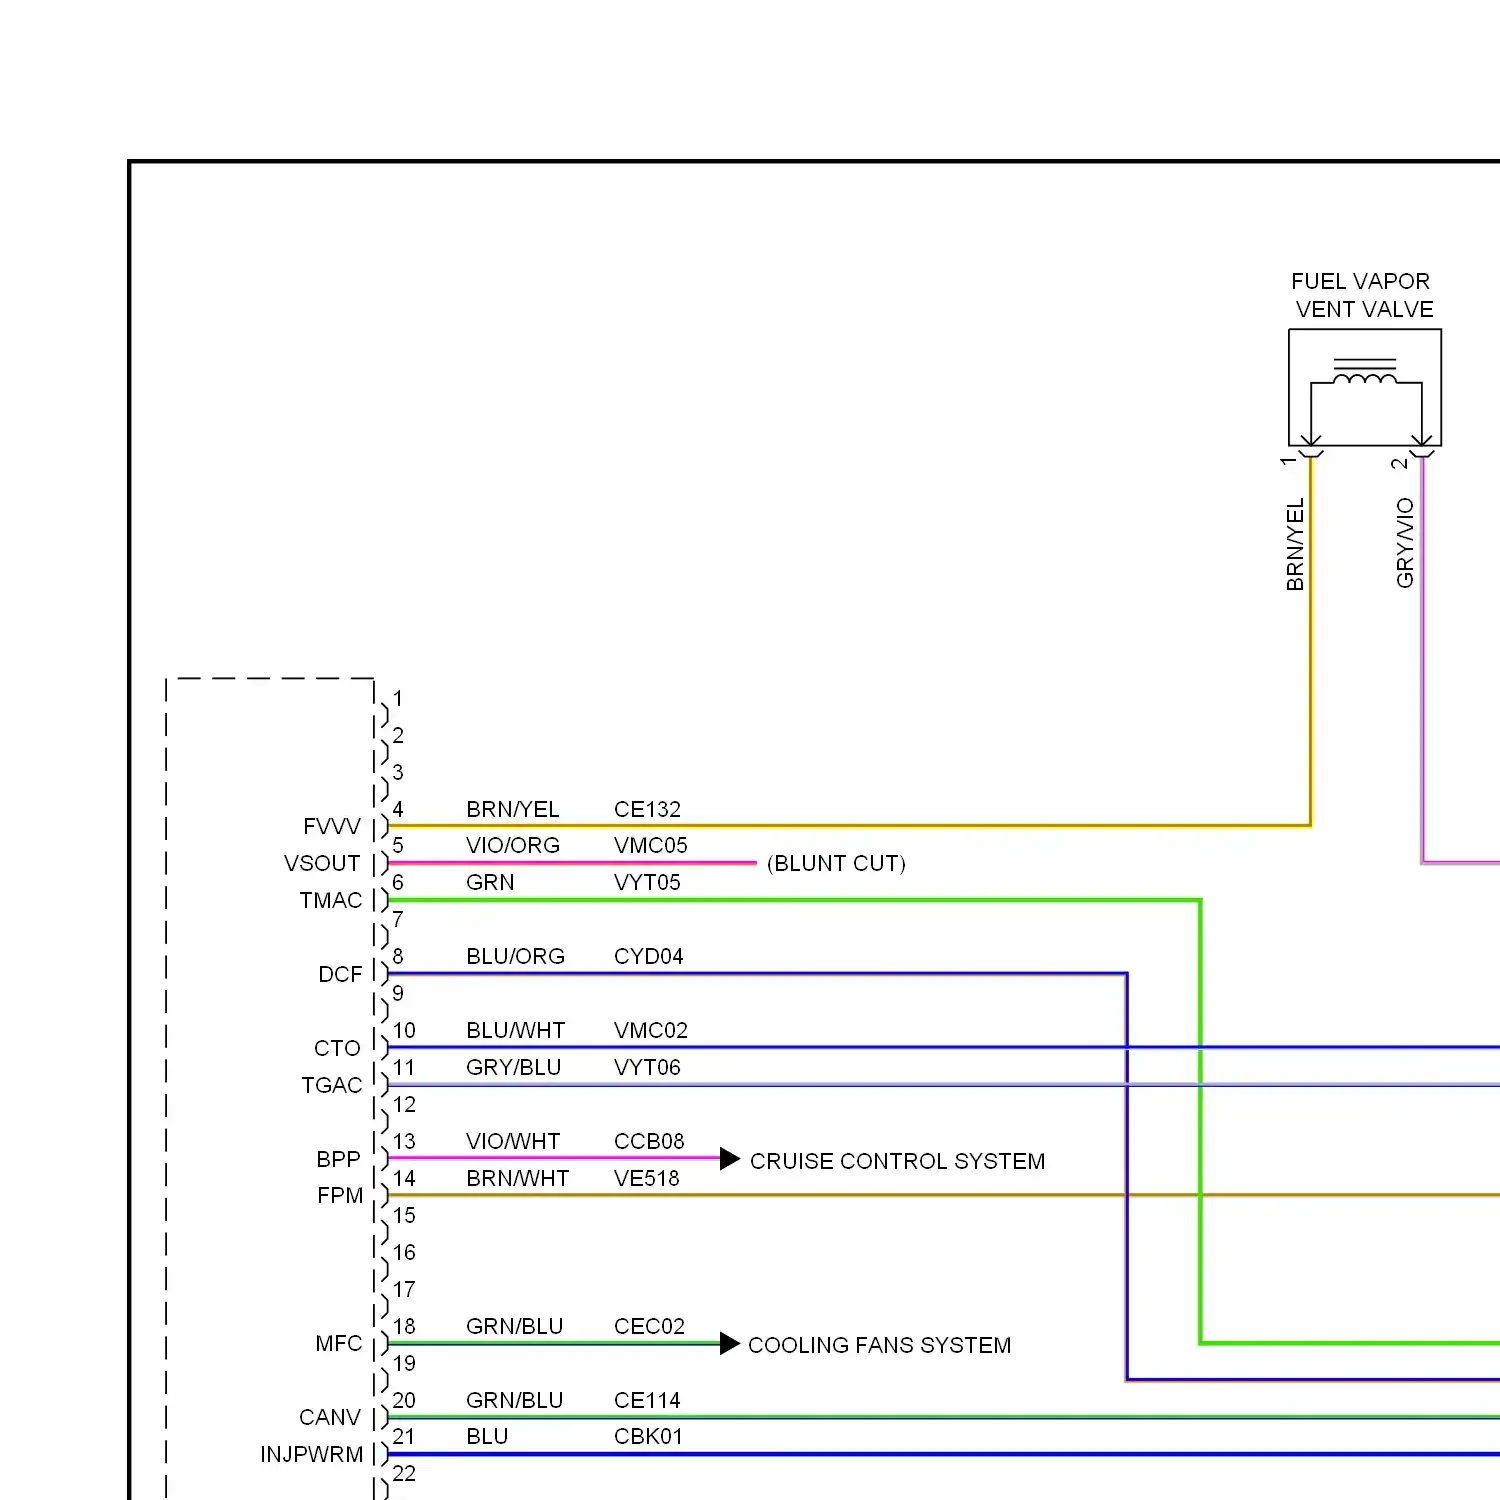The image size is (1500, 1500).
Task: Click the BLU wire label at pin 21
Action: coord(487,1436)
